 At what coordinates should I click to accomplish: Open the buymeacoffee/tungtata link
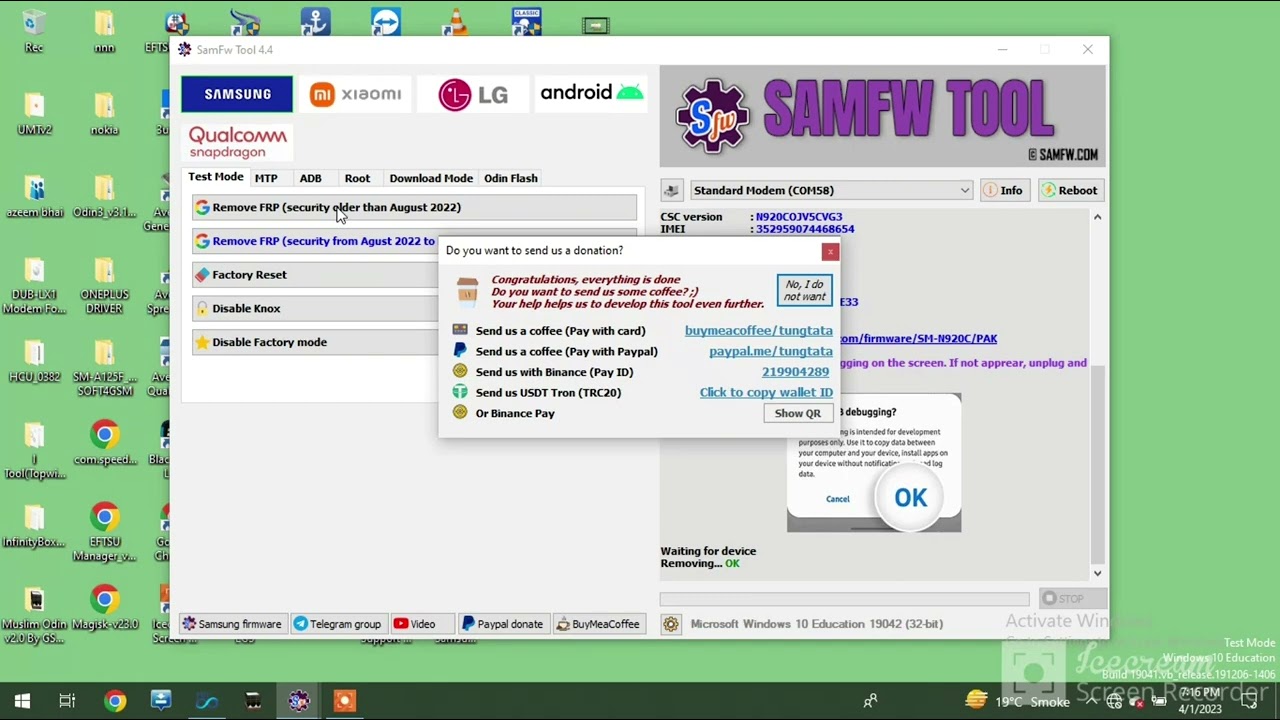pos(758,331)
